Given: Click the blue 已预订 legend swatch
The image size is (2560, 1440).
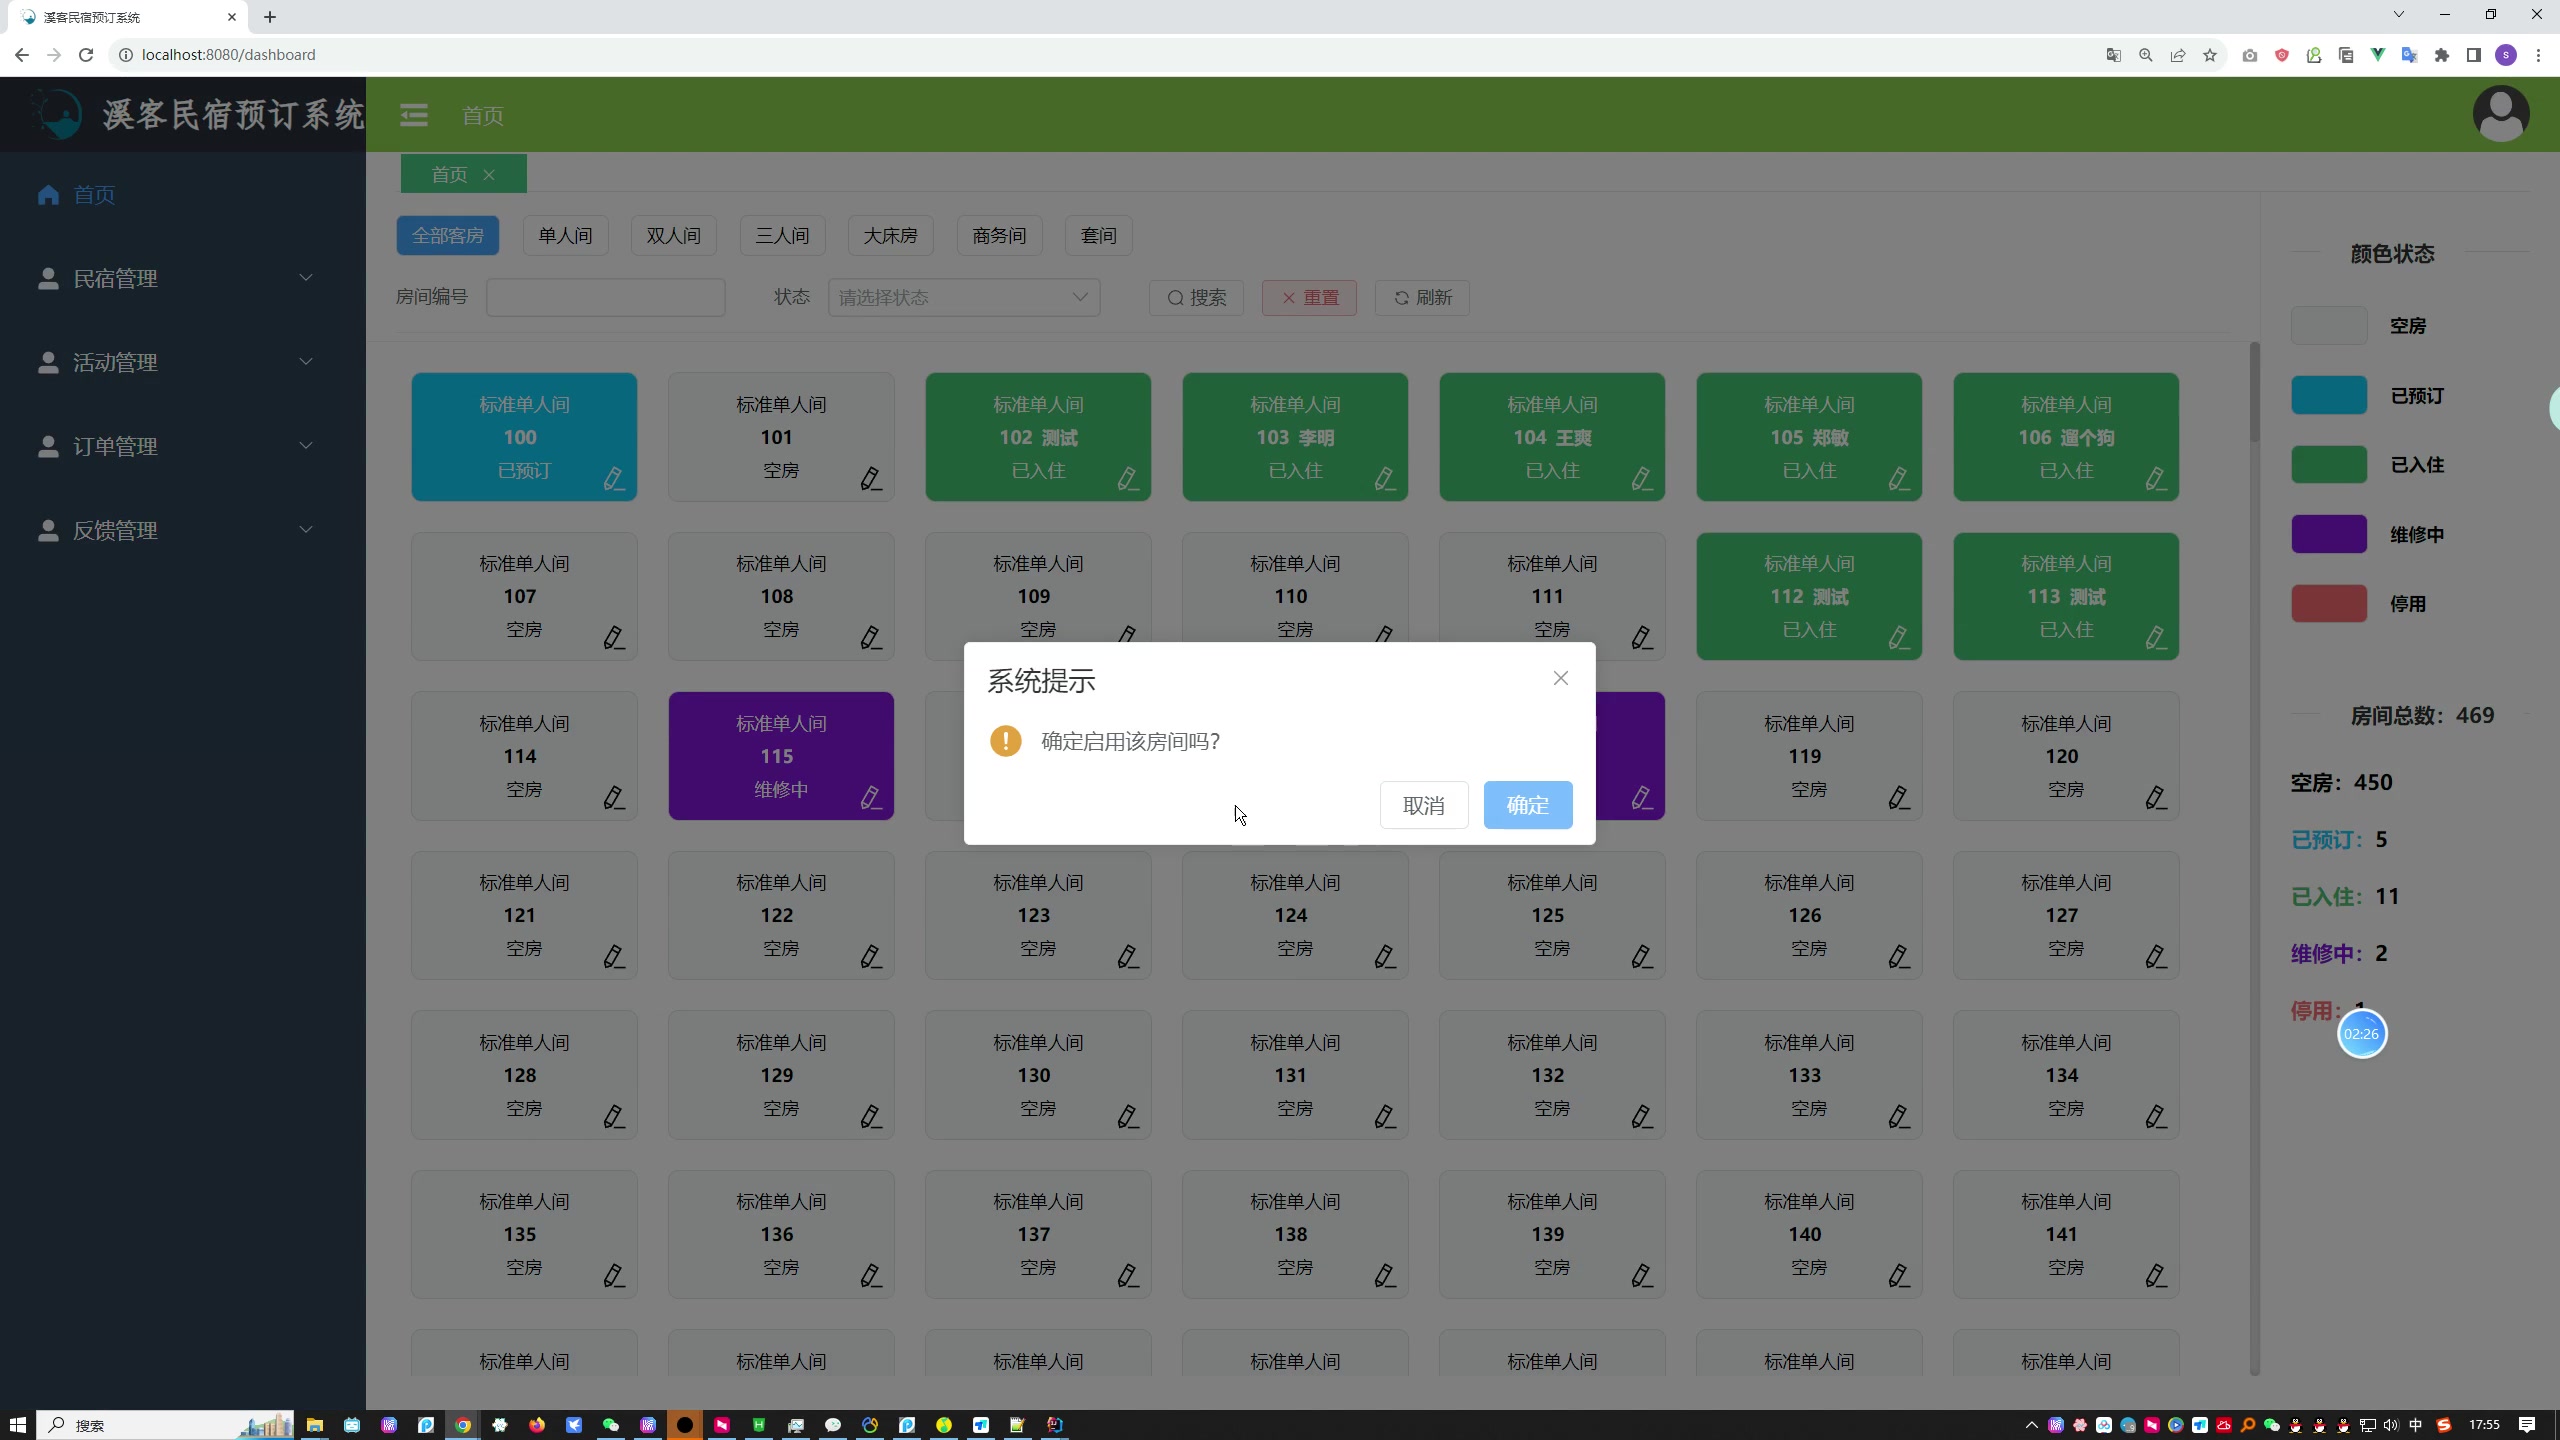Looking at the screenshot, I should 2329,396.
